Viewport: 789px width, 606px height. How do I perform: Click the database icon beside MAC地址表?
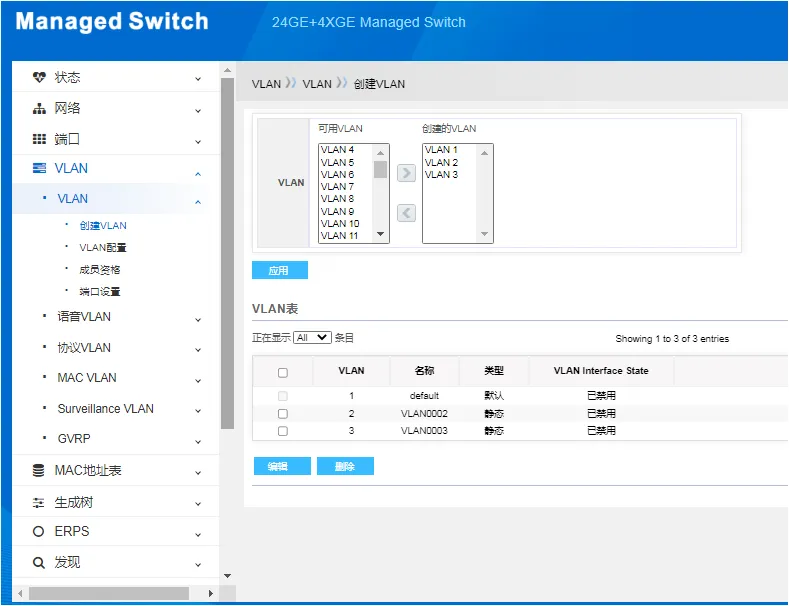(x=38, y=471)
